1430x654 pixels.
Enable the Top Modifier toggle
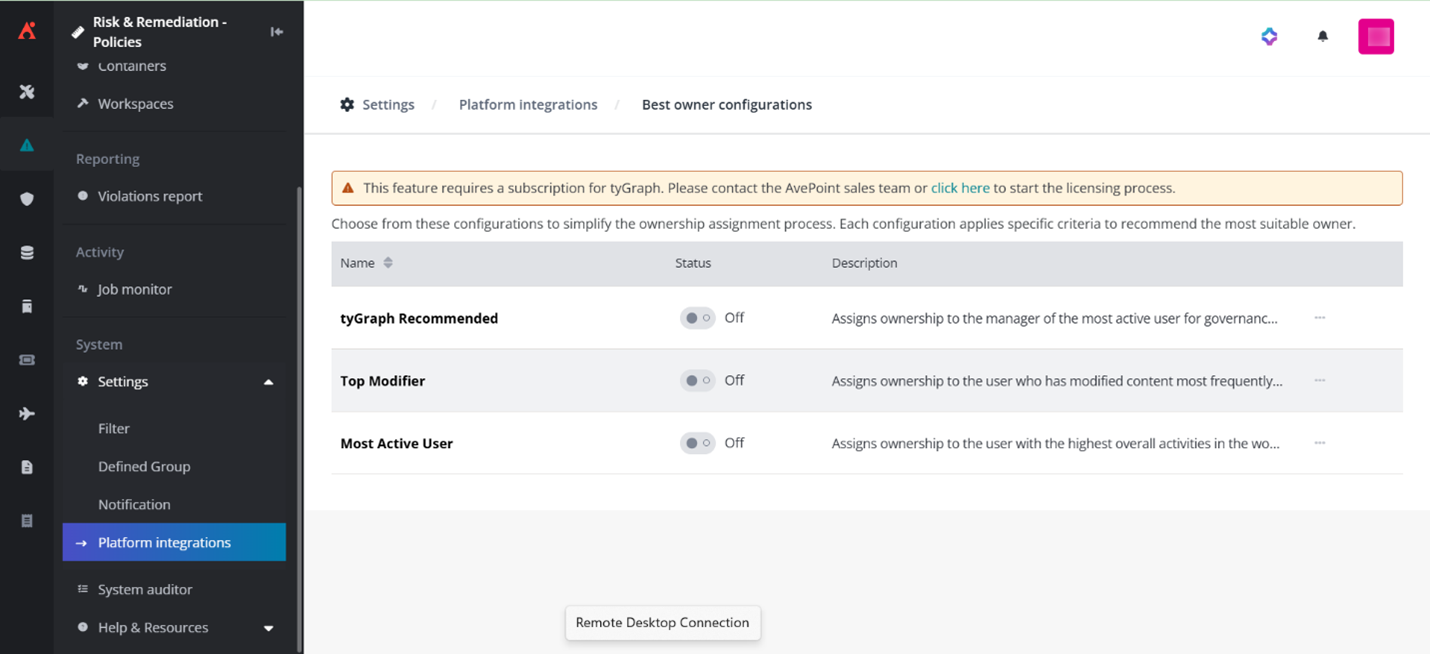[x=697, y=381]
